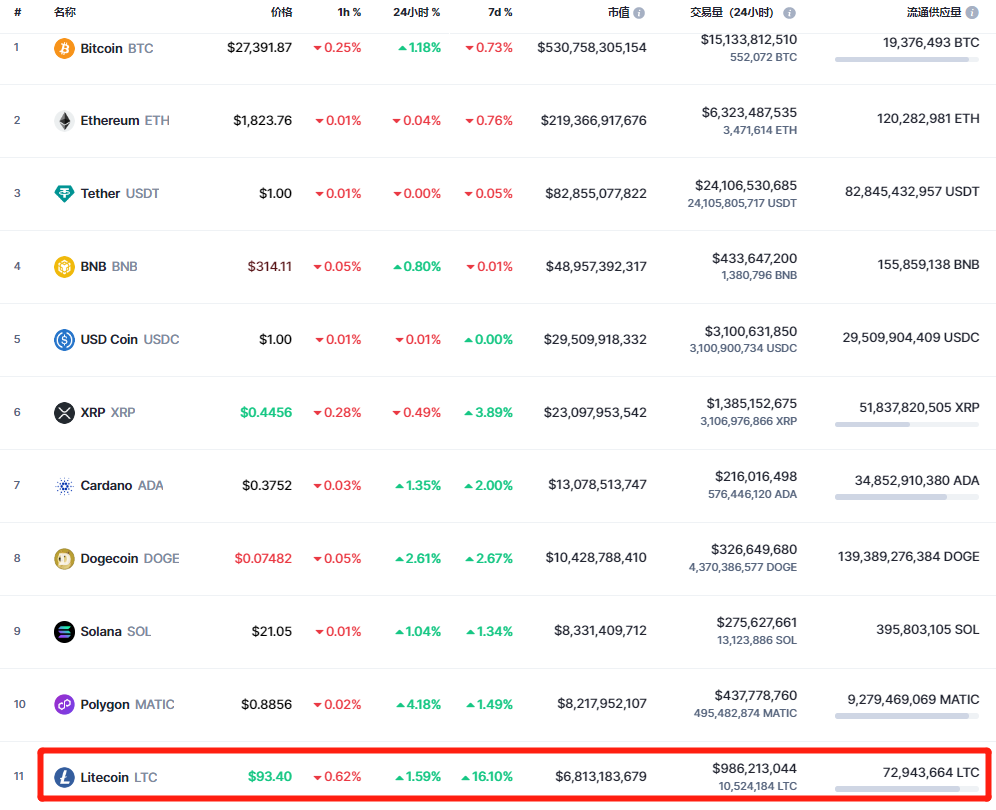Click the Tether green logo icon
Image resolution: width=996 pixels, height=810 pixels.
click(x=64, y=194)
